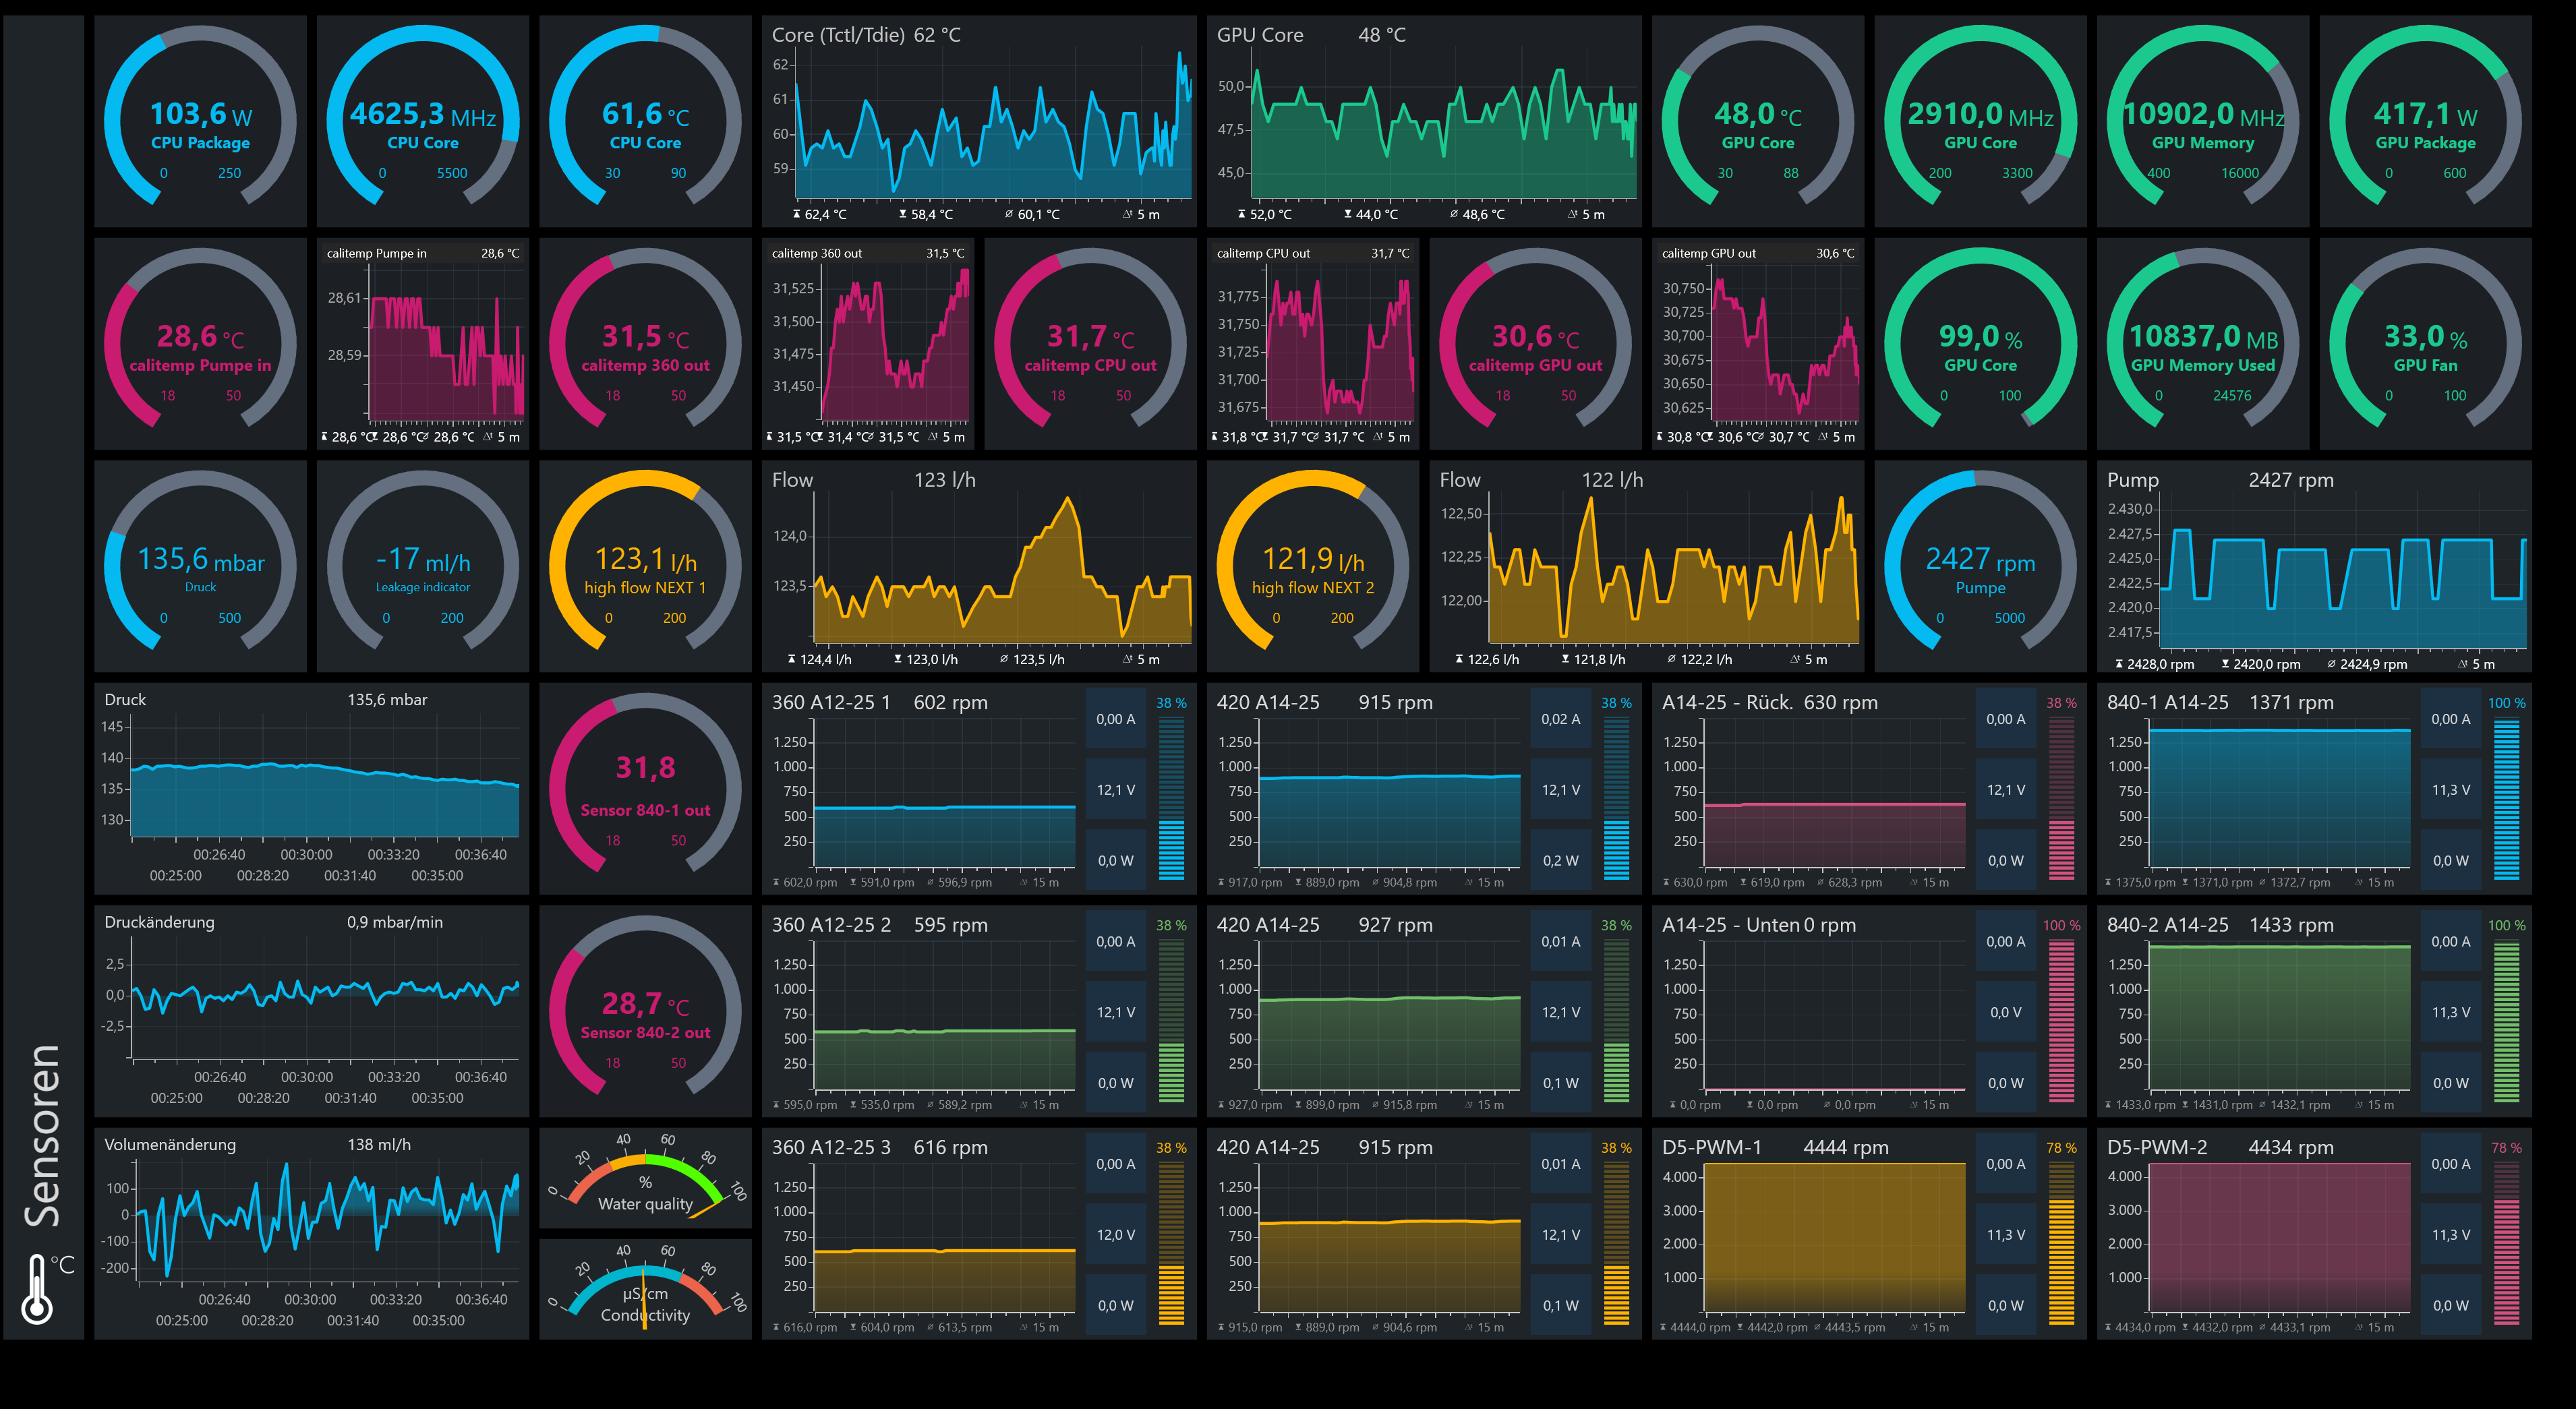Screen dimensions: 2576x1409
Task: Click the Sensor 840-2 out temperature gauge
Action: (645, 1011)
